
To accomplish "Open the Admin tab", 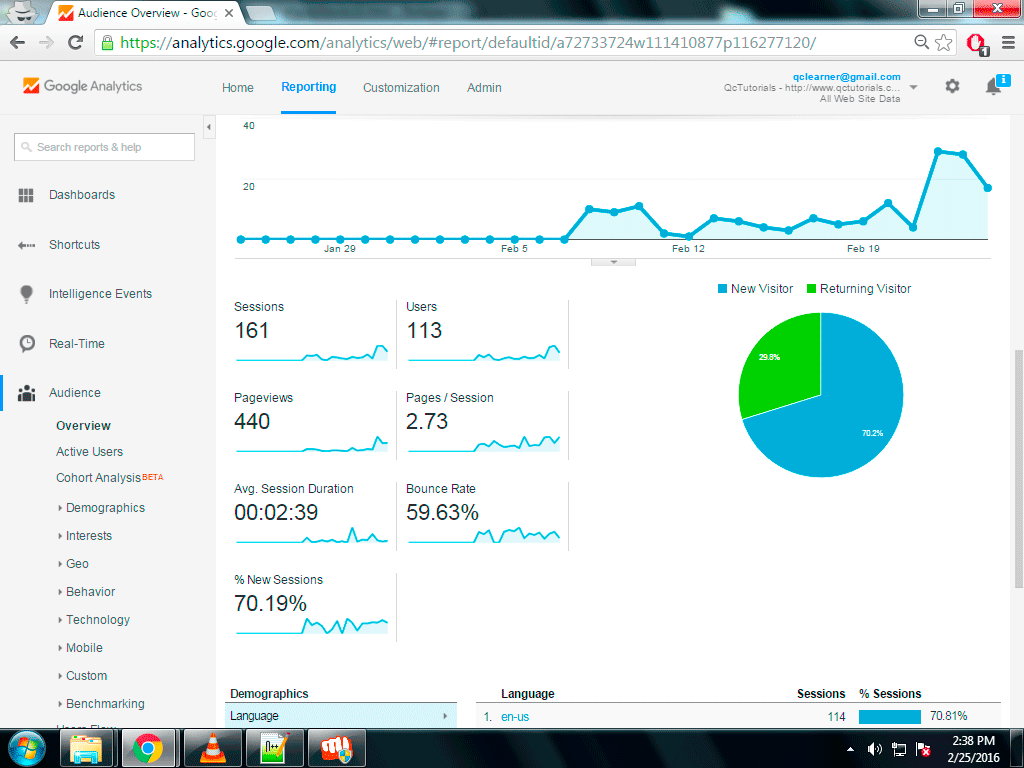I will [x=484, y=88].
